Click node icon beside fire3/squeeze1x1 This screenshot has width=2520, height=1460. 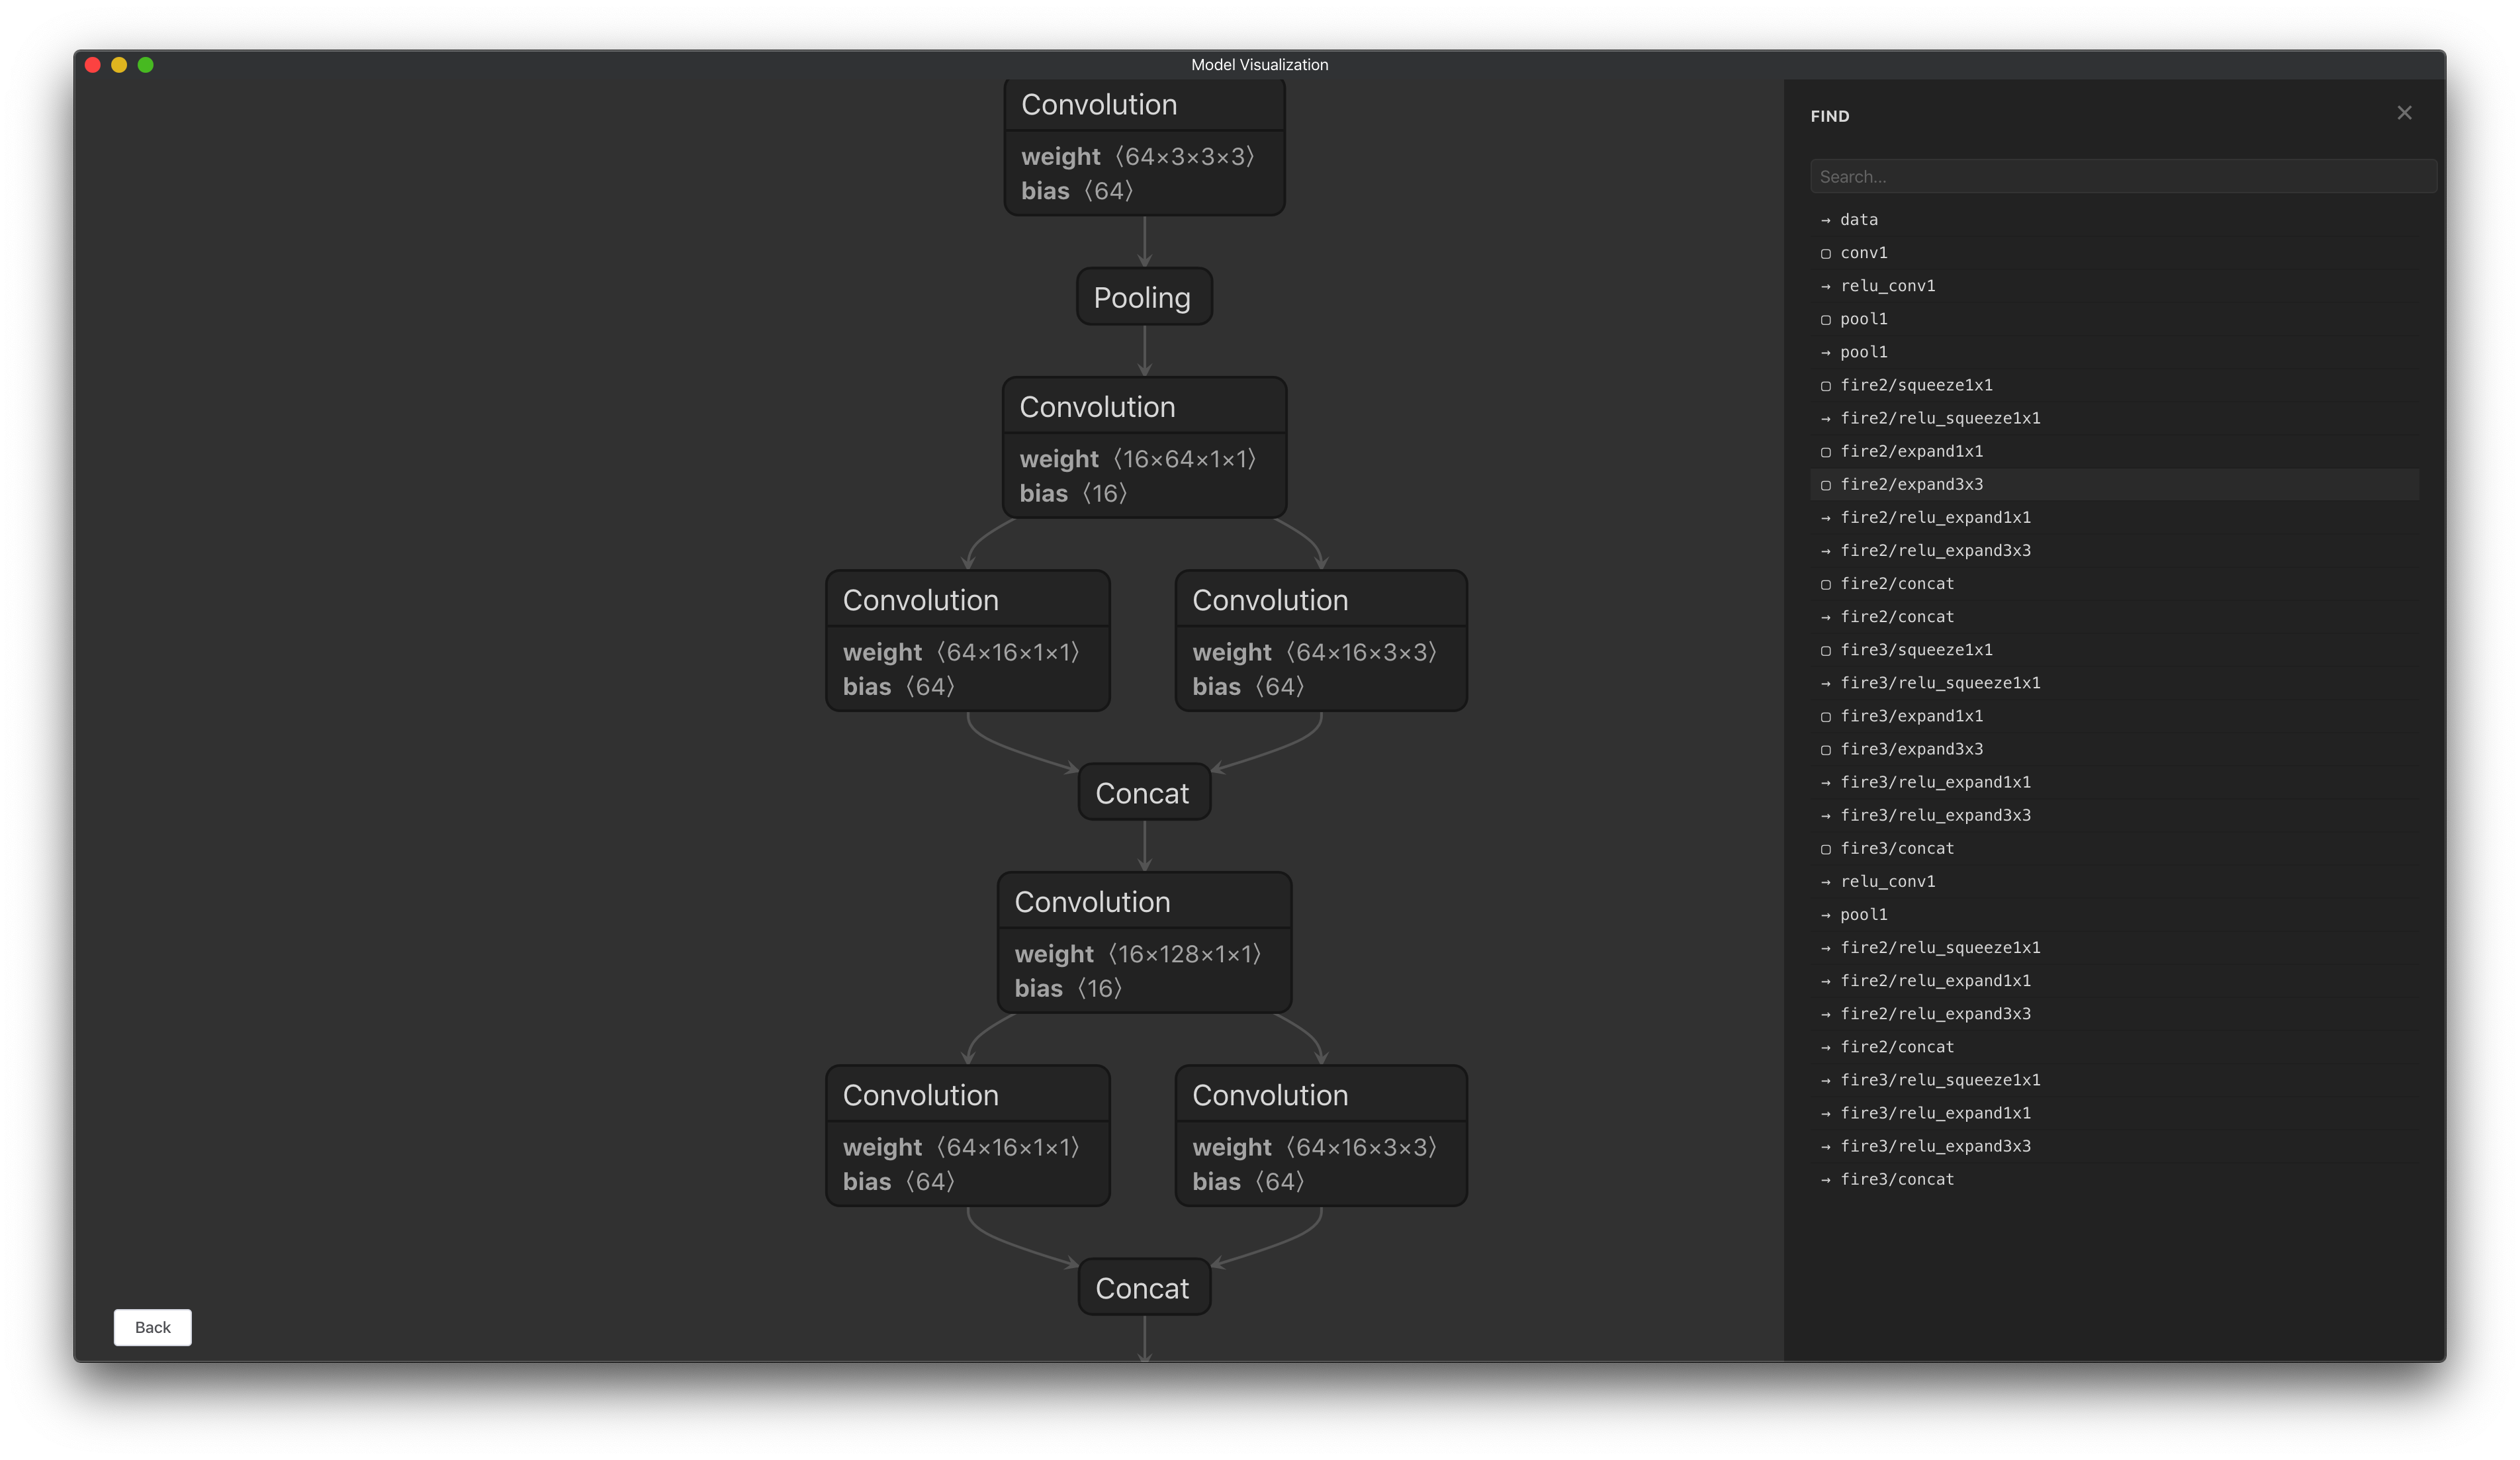coord(1825,651)
